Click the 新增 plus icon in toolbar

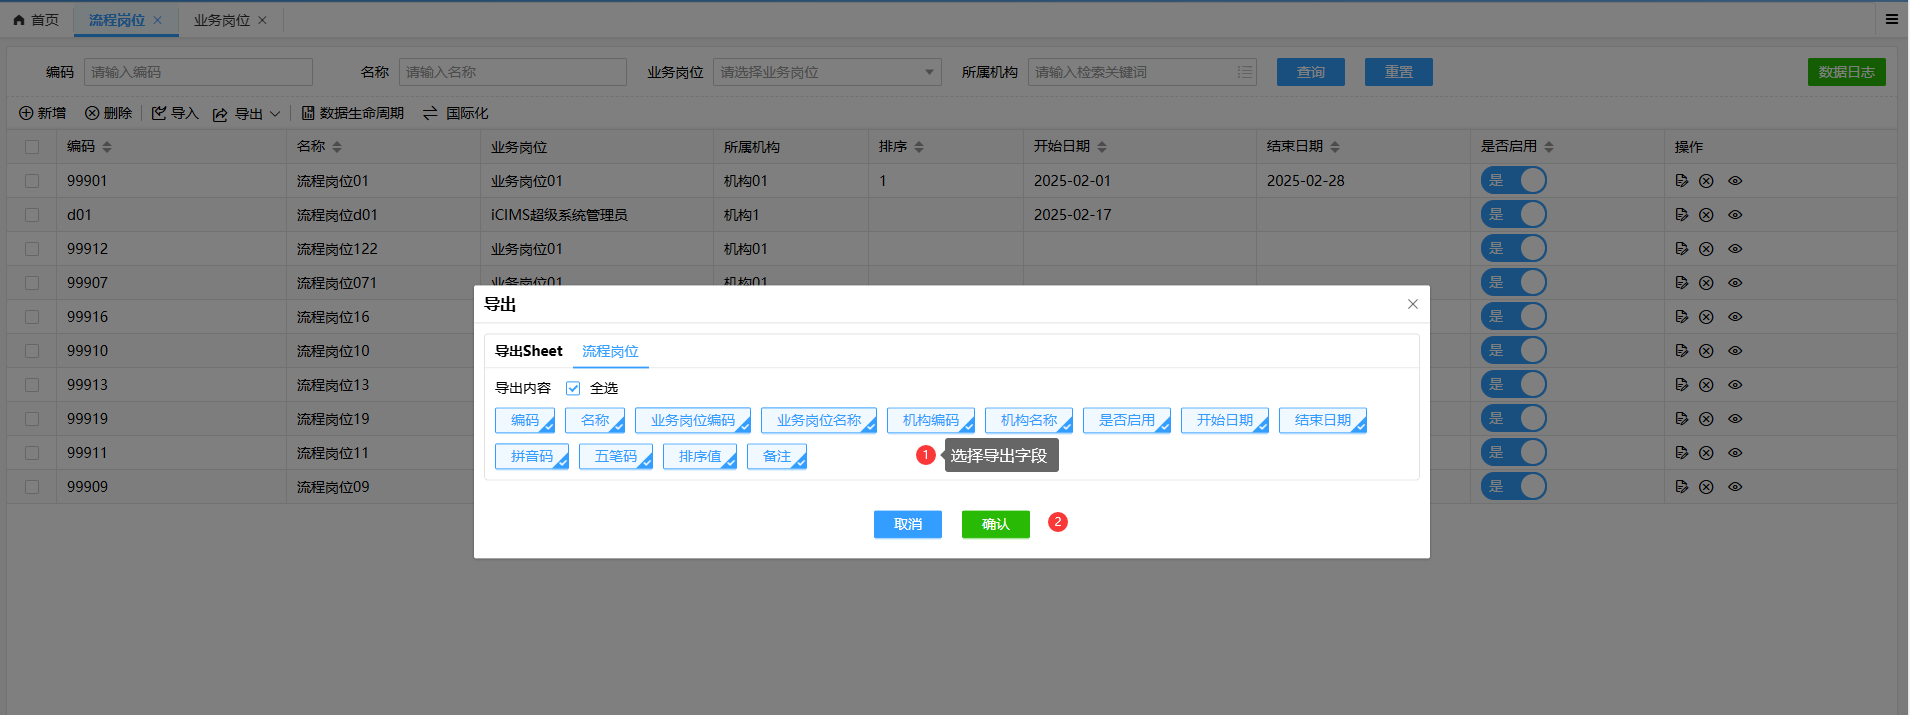(x=26, y=113)
